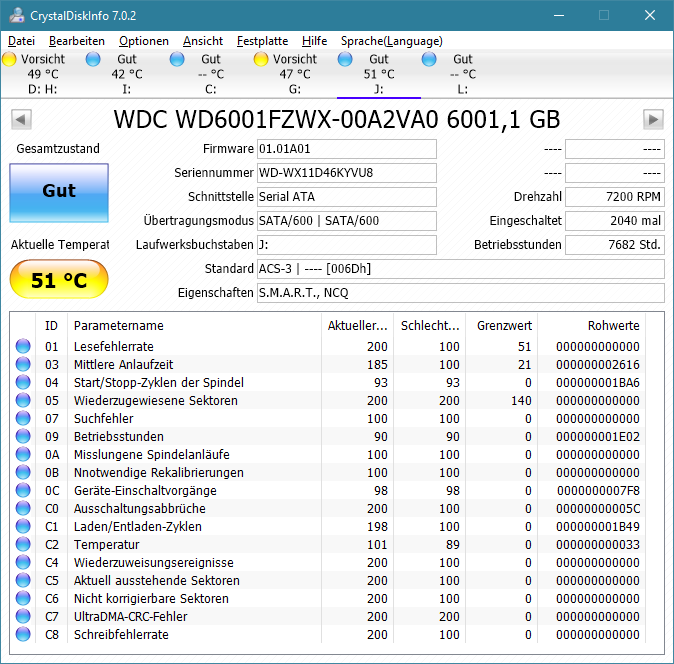The height and width of the screenshot is (664, 674).
Task: Click status orb of Ausschaltungsabbrüche row
Action: (23, 508)
